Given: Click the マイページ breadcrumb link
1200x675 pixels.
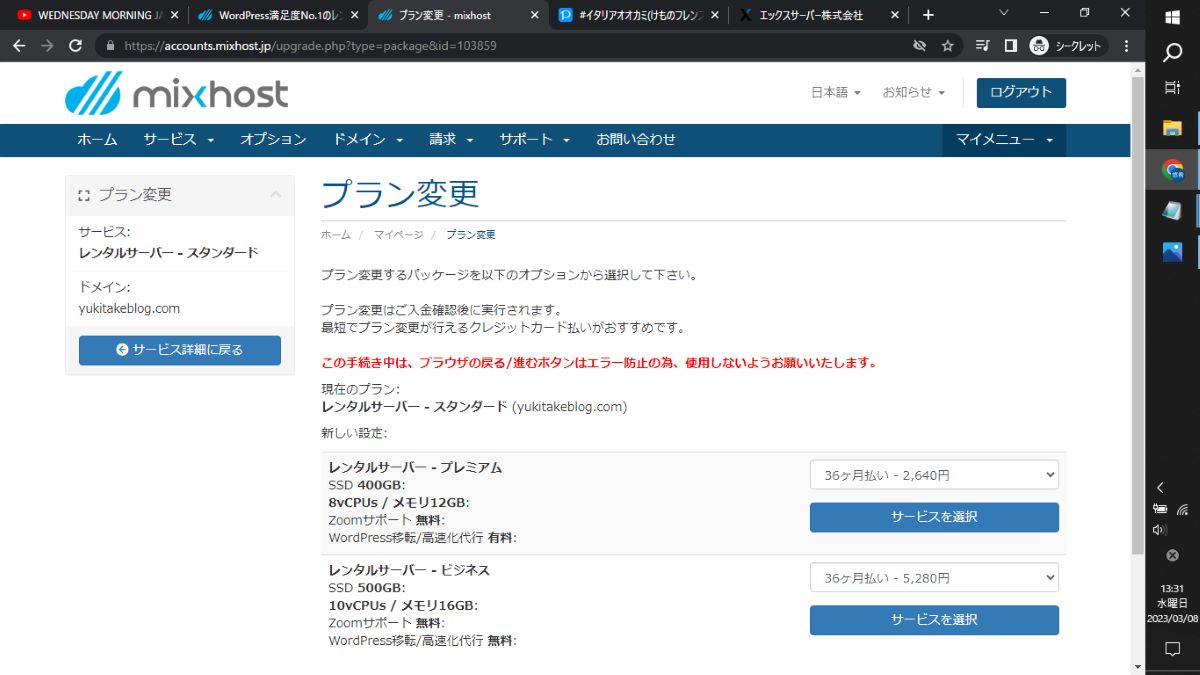Looking at the screenshot, I should 398,235.
